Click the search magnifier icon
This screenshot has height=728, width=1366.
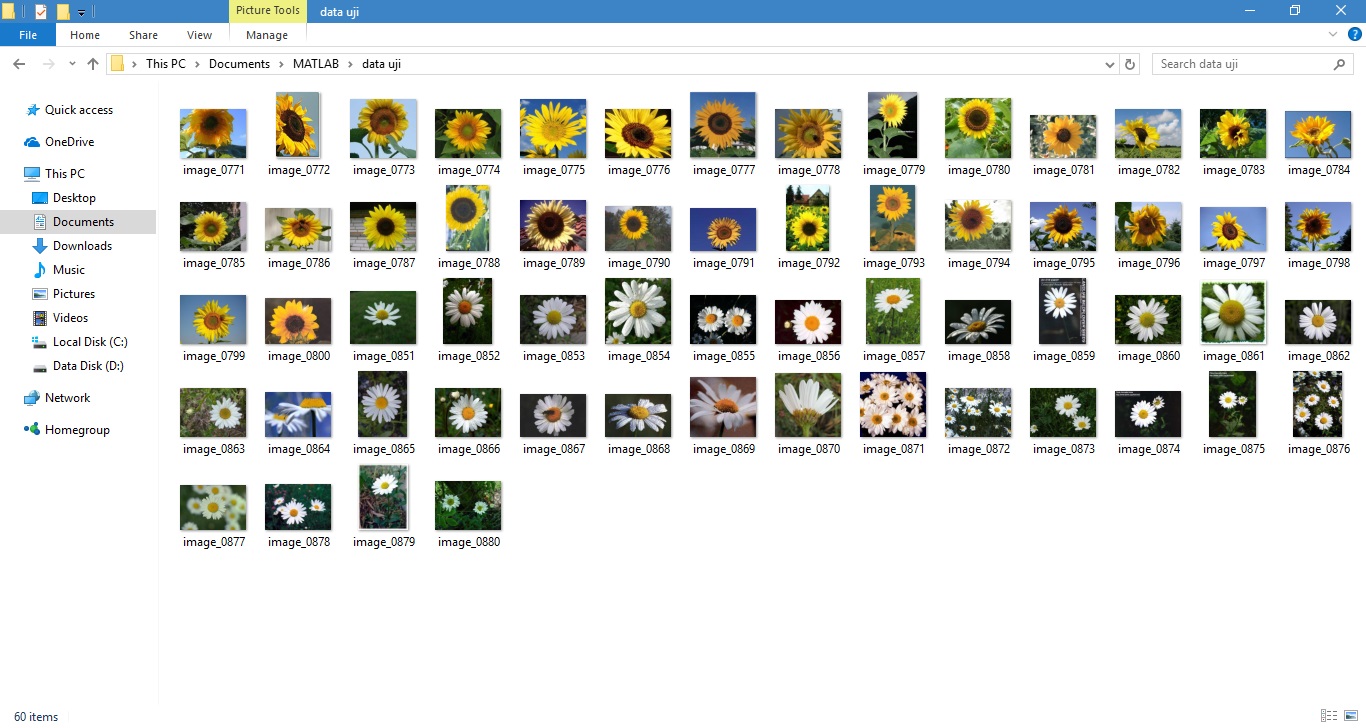[x=1340, y=64]
